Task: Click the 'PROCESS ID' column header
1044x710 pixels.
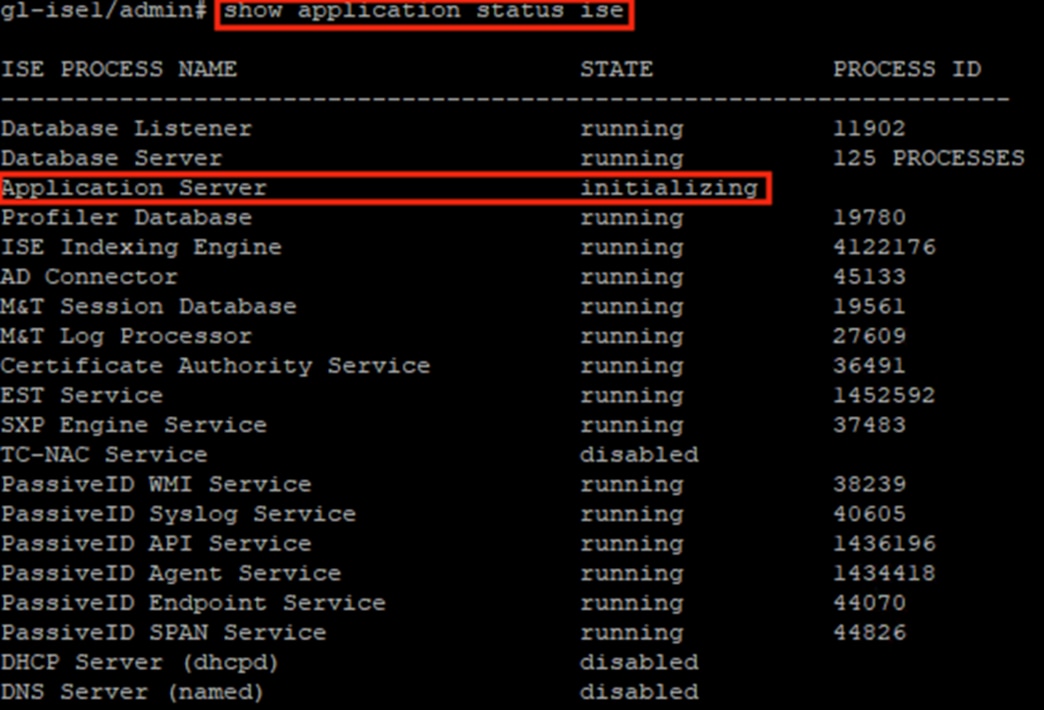Action: [908, 69]
